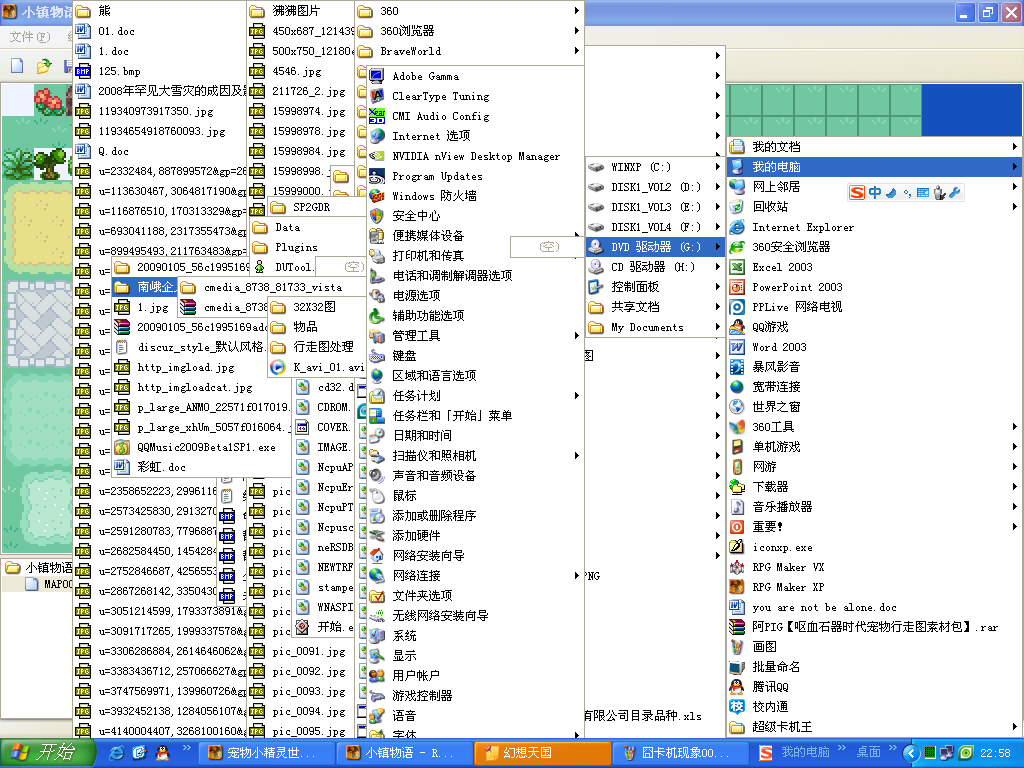
Task: Click the 360 tray icon near clock
Action: pyautogui.click(x=966, y=753)
